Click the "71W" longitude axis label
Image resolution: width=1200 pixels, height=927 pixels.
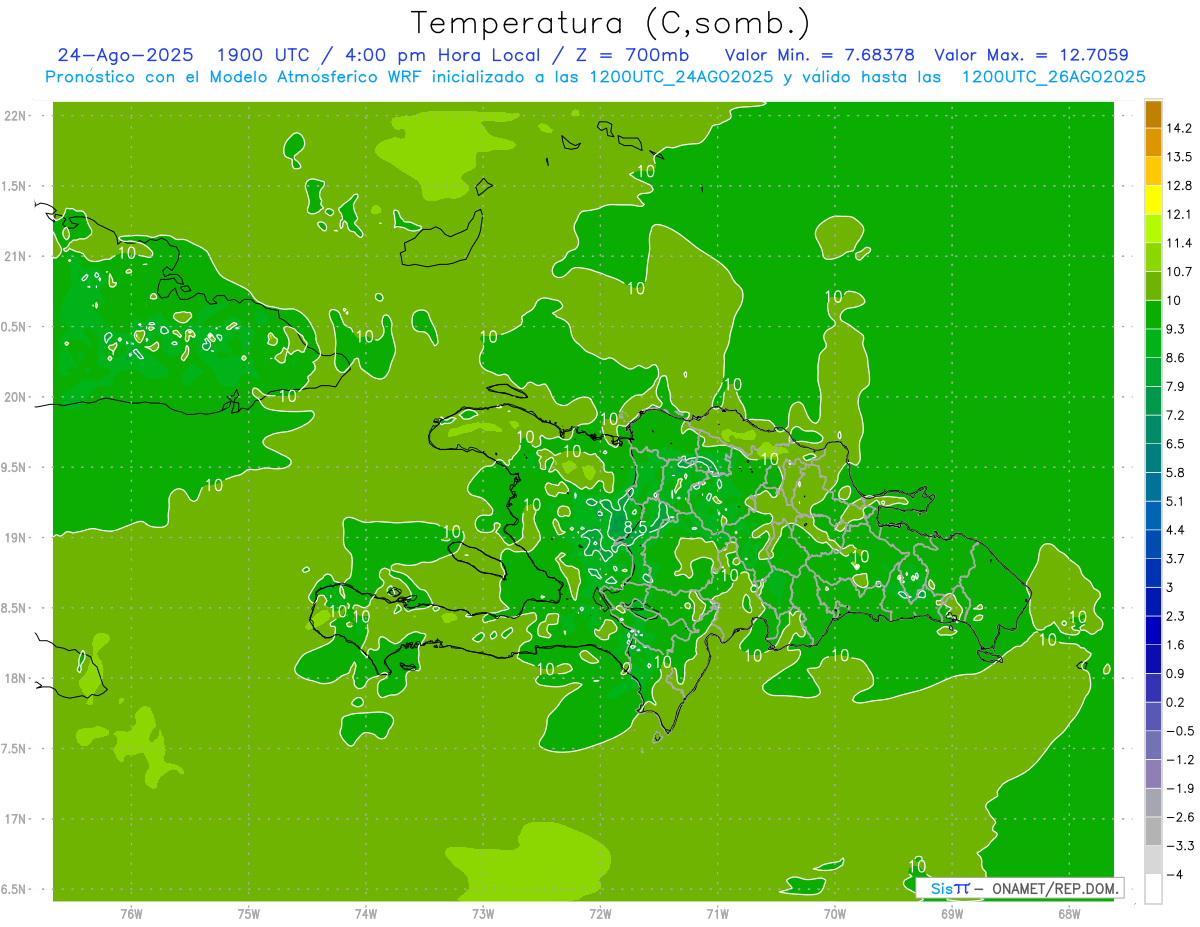(x=717, y=914)
